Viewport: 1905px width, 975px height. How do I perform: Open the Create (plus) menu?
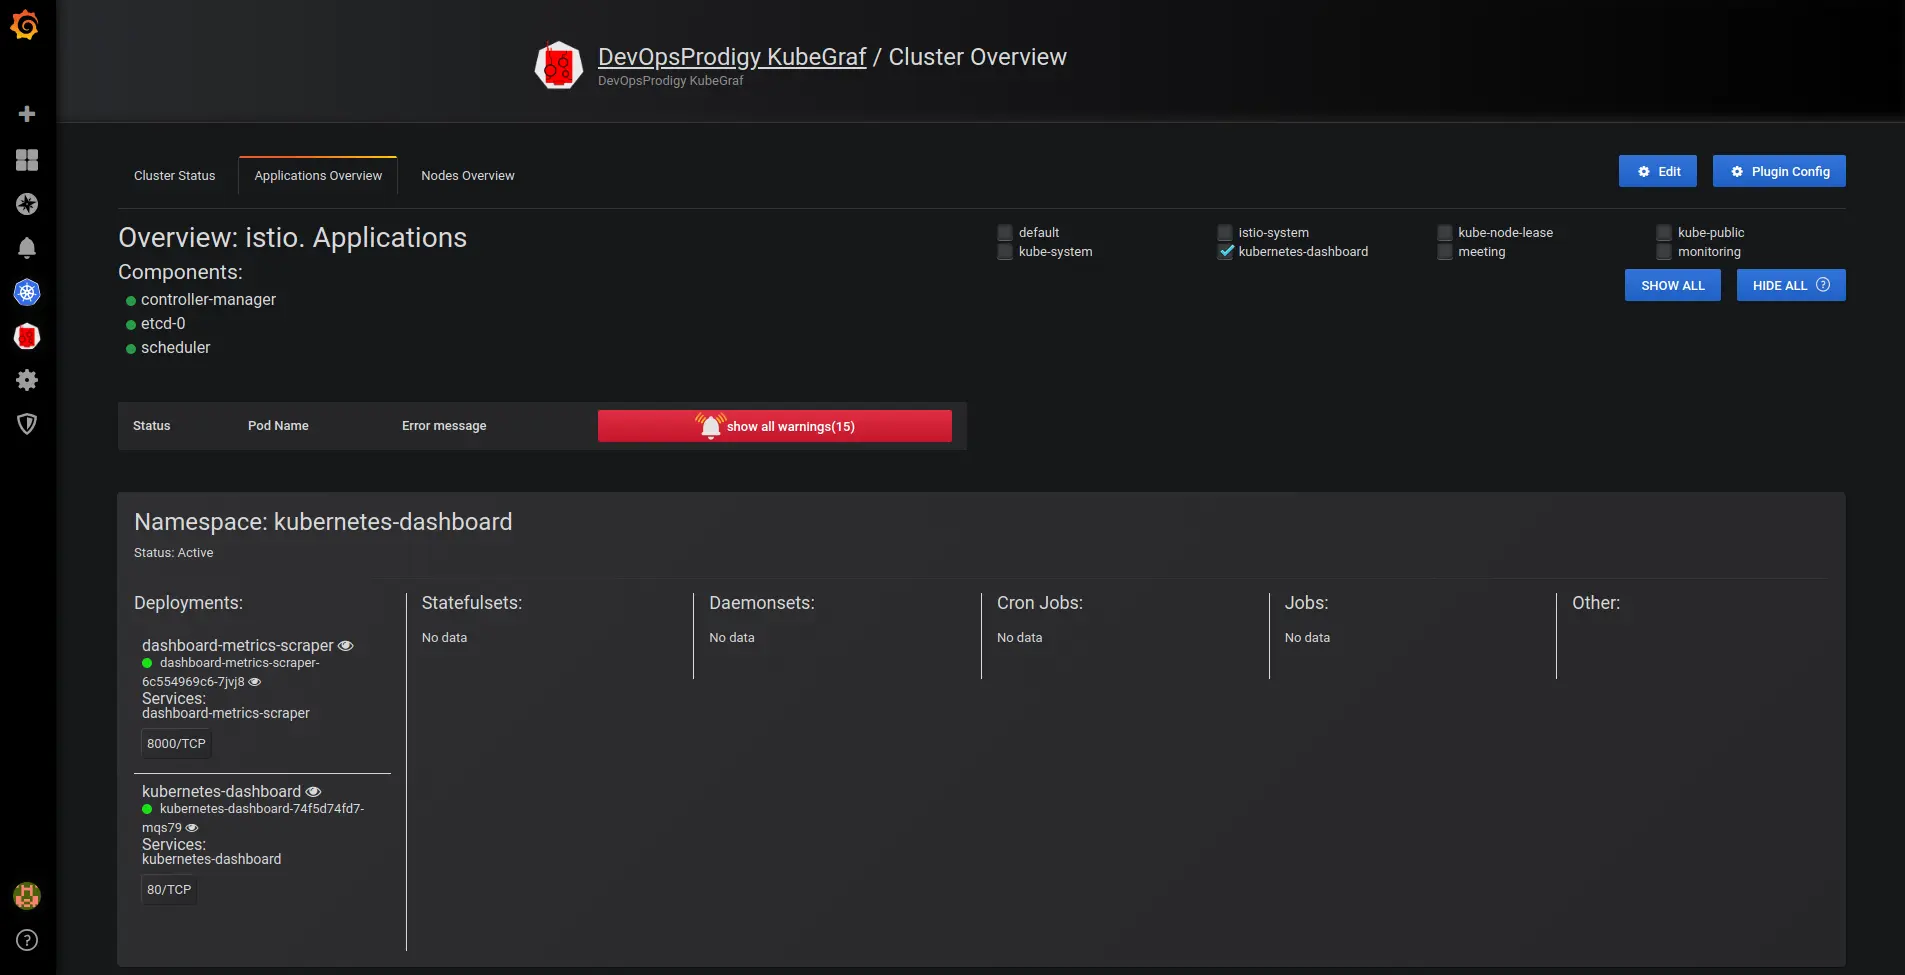pyautogui.click(x=27, y=113)
